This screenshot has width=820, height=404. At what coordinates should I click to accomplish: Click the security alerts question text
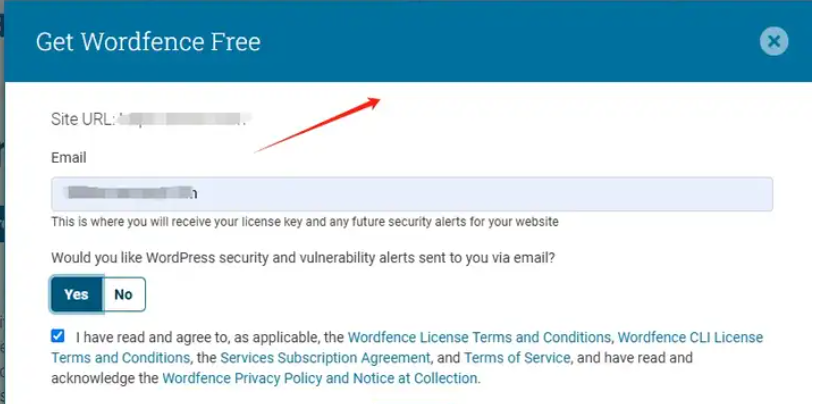pos(302,258)
